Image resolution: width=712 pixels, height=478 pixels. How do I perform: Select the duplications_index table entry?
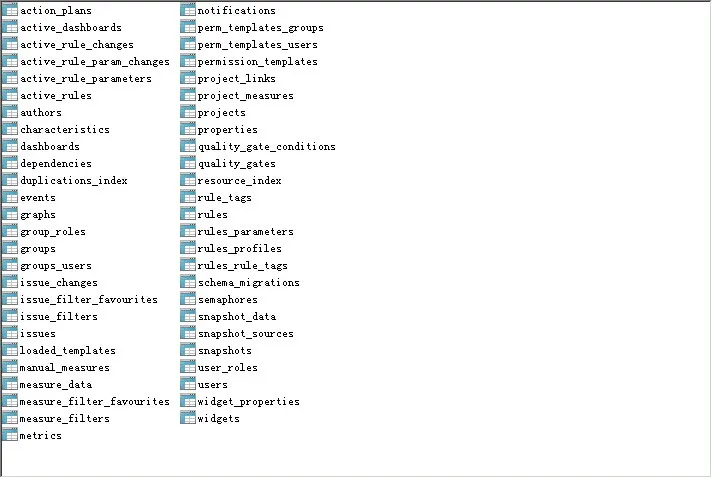(74, 181)
